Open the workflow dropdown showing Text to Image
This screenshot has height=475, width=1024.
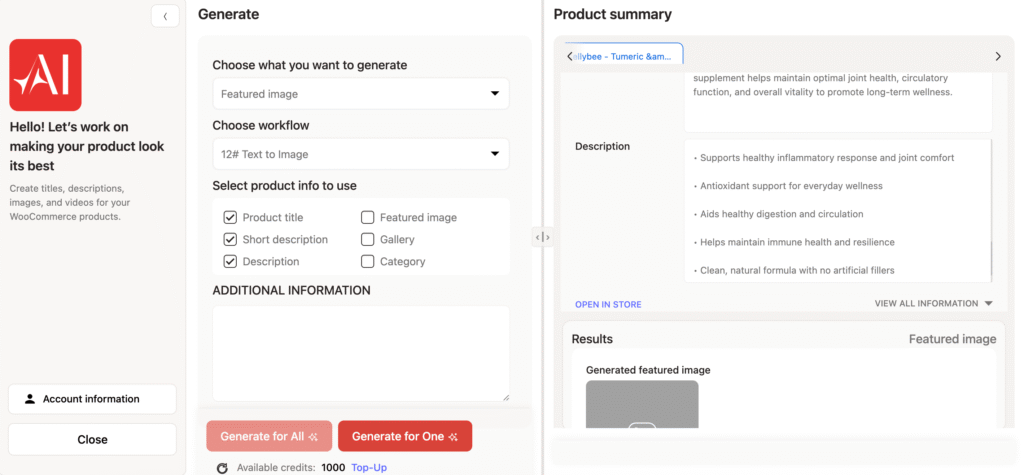pos(360,154)
